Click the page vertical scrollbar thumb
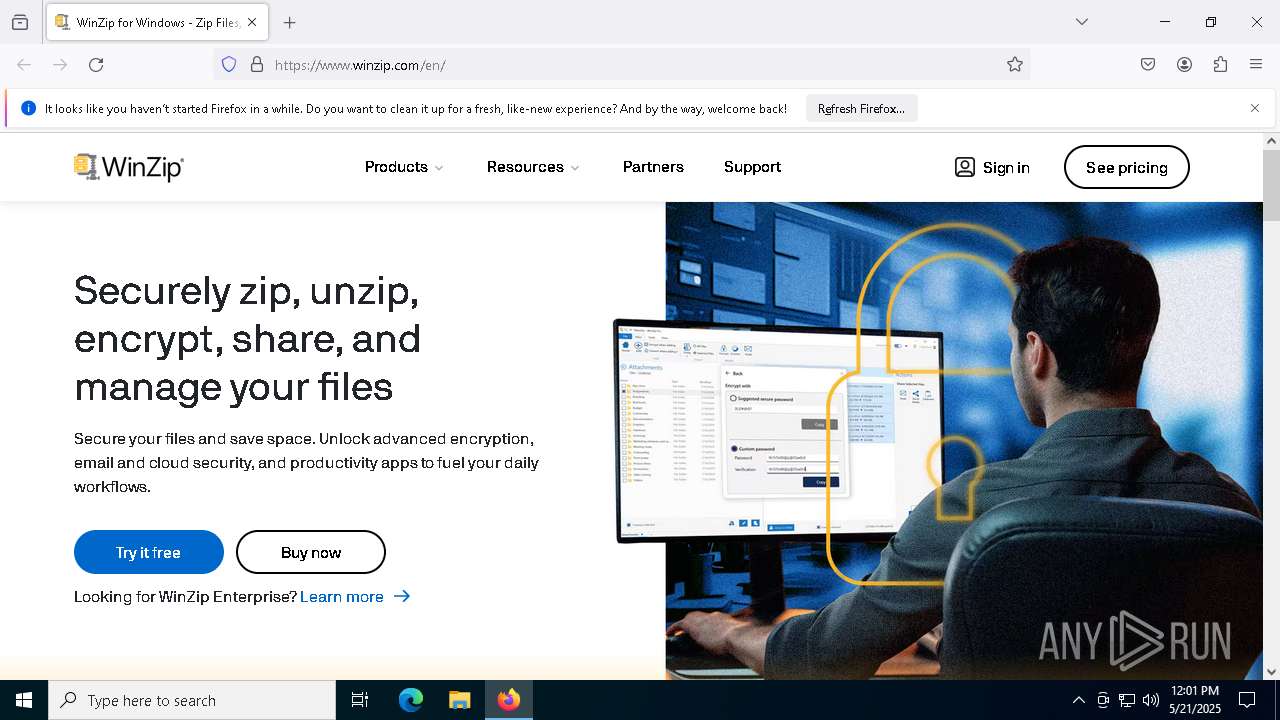The width and height of the screenshot is (1280, 720). tap(1271, 185)
